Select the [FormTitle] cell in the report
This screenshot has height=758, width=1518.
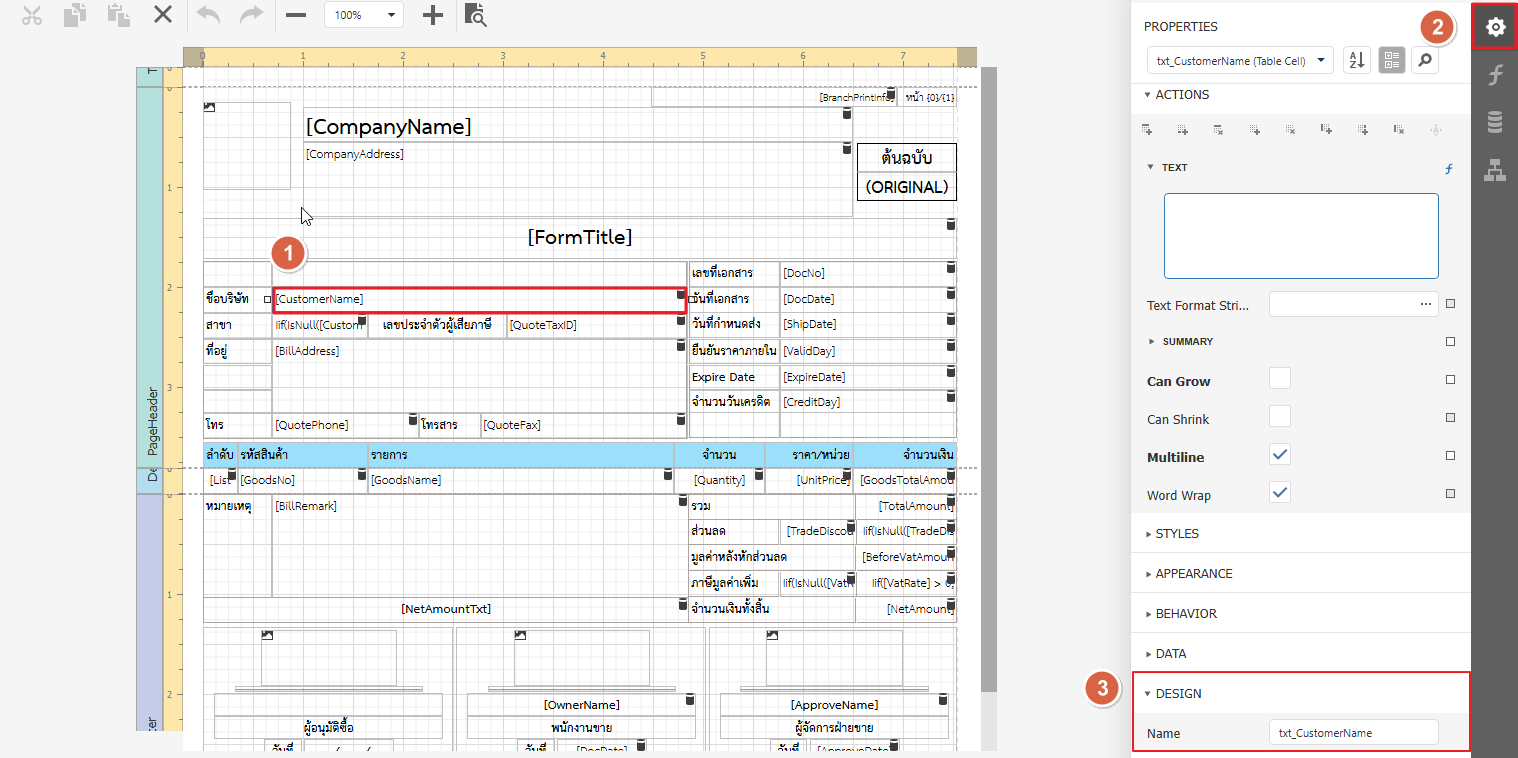(579, 238)
